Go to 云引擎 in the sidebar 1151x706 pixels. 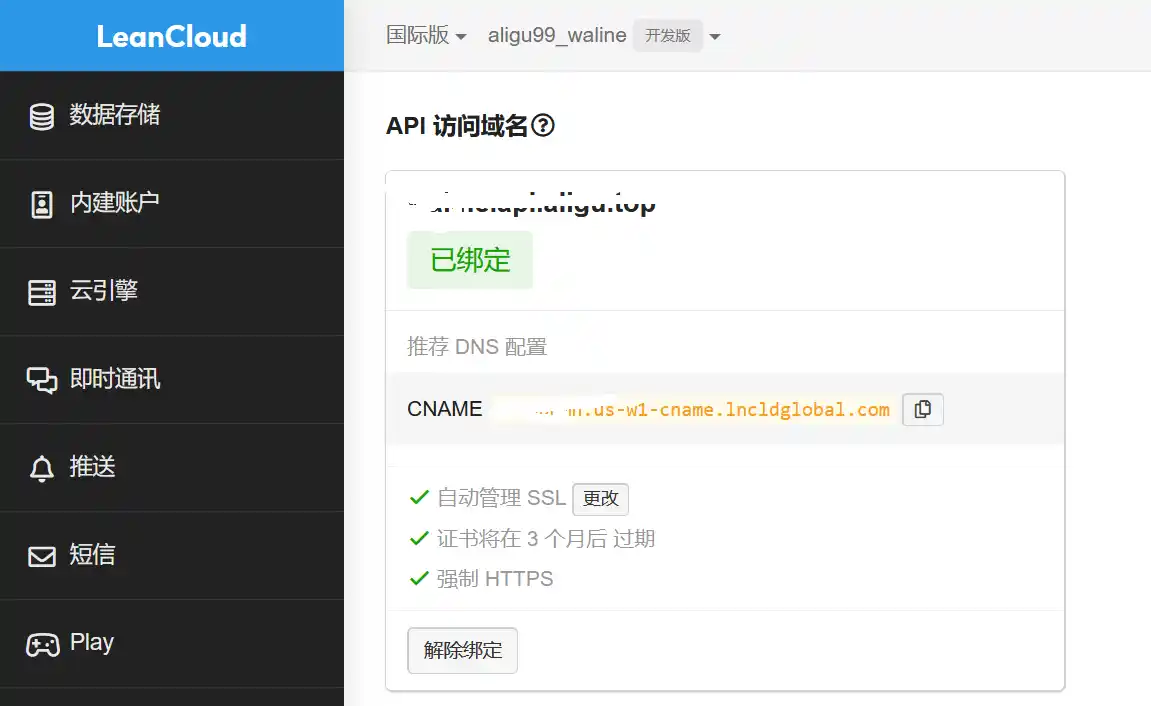coord(104,291)
